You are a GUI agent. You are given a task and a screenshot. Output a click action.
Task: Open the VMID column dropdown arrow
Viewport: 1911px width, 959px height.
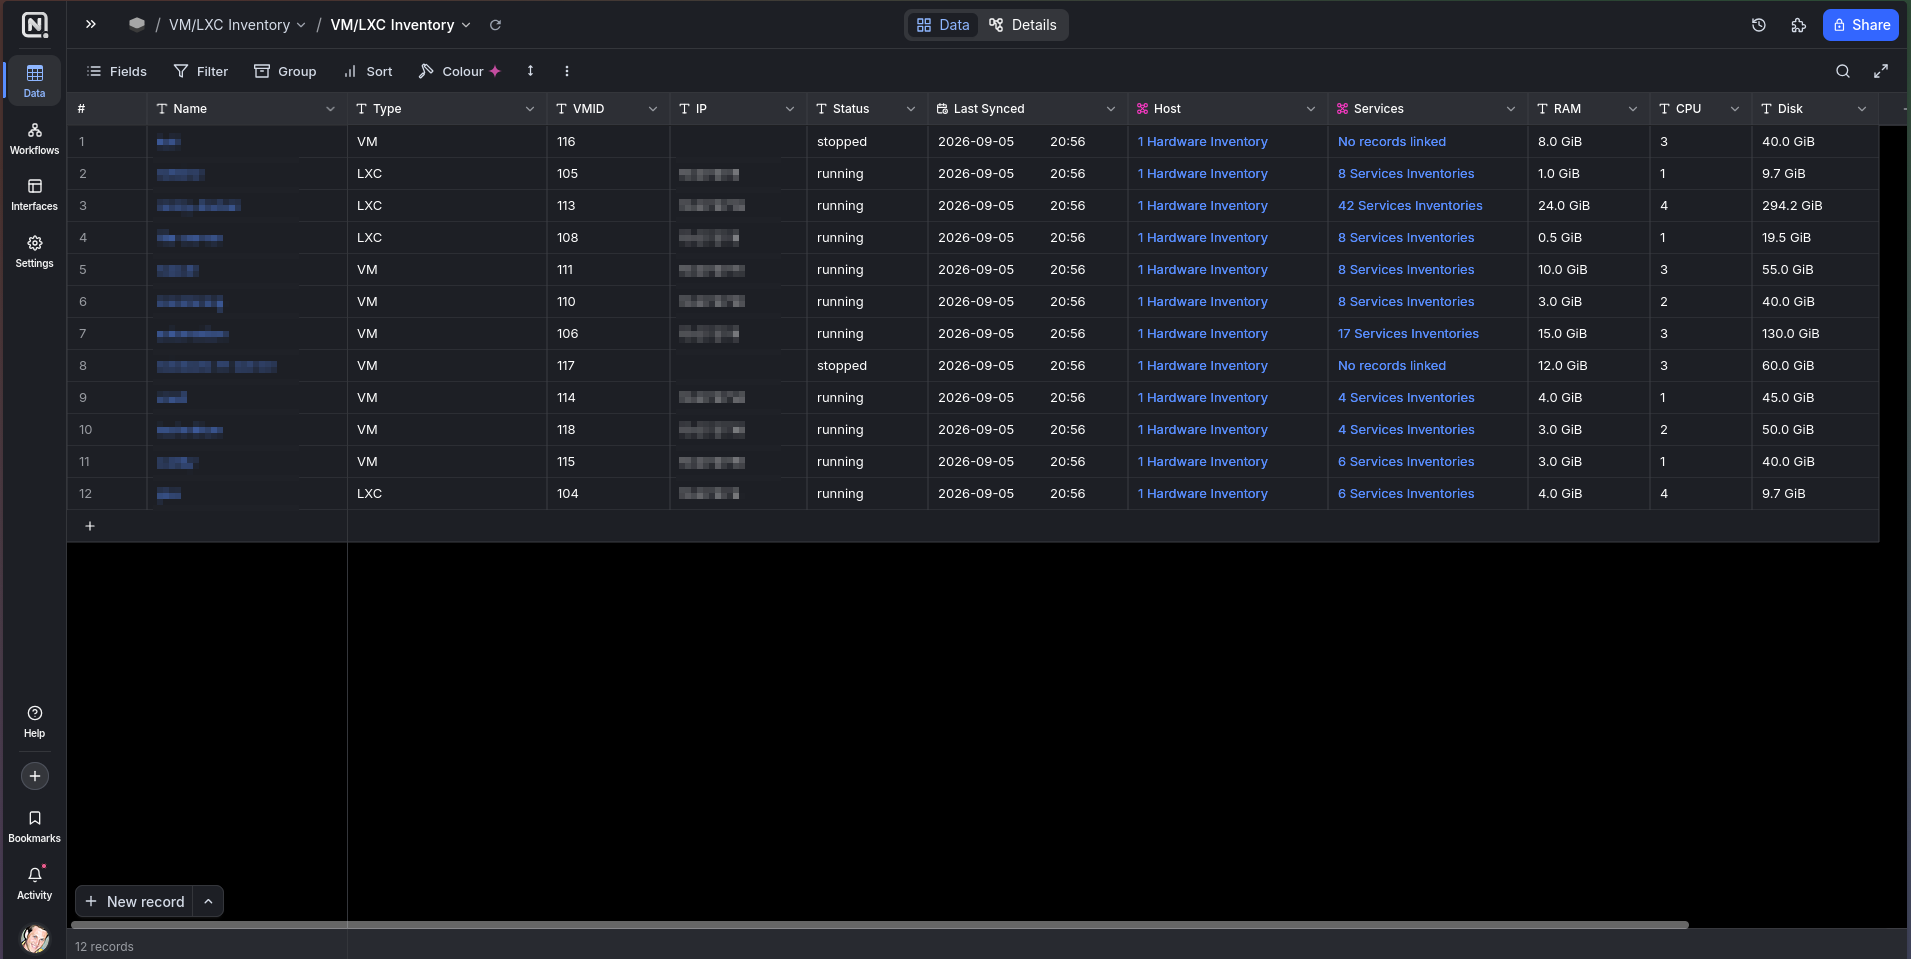pyautogui.click(x=653, y=109)
